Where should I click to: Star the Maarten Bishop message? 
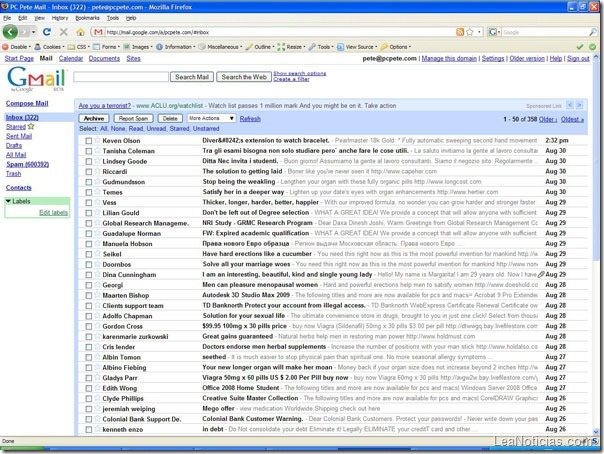pos(98,295)
